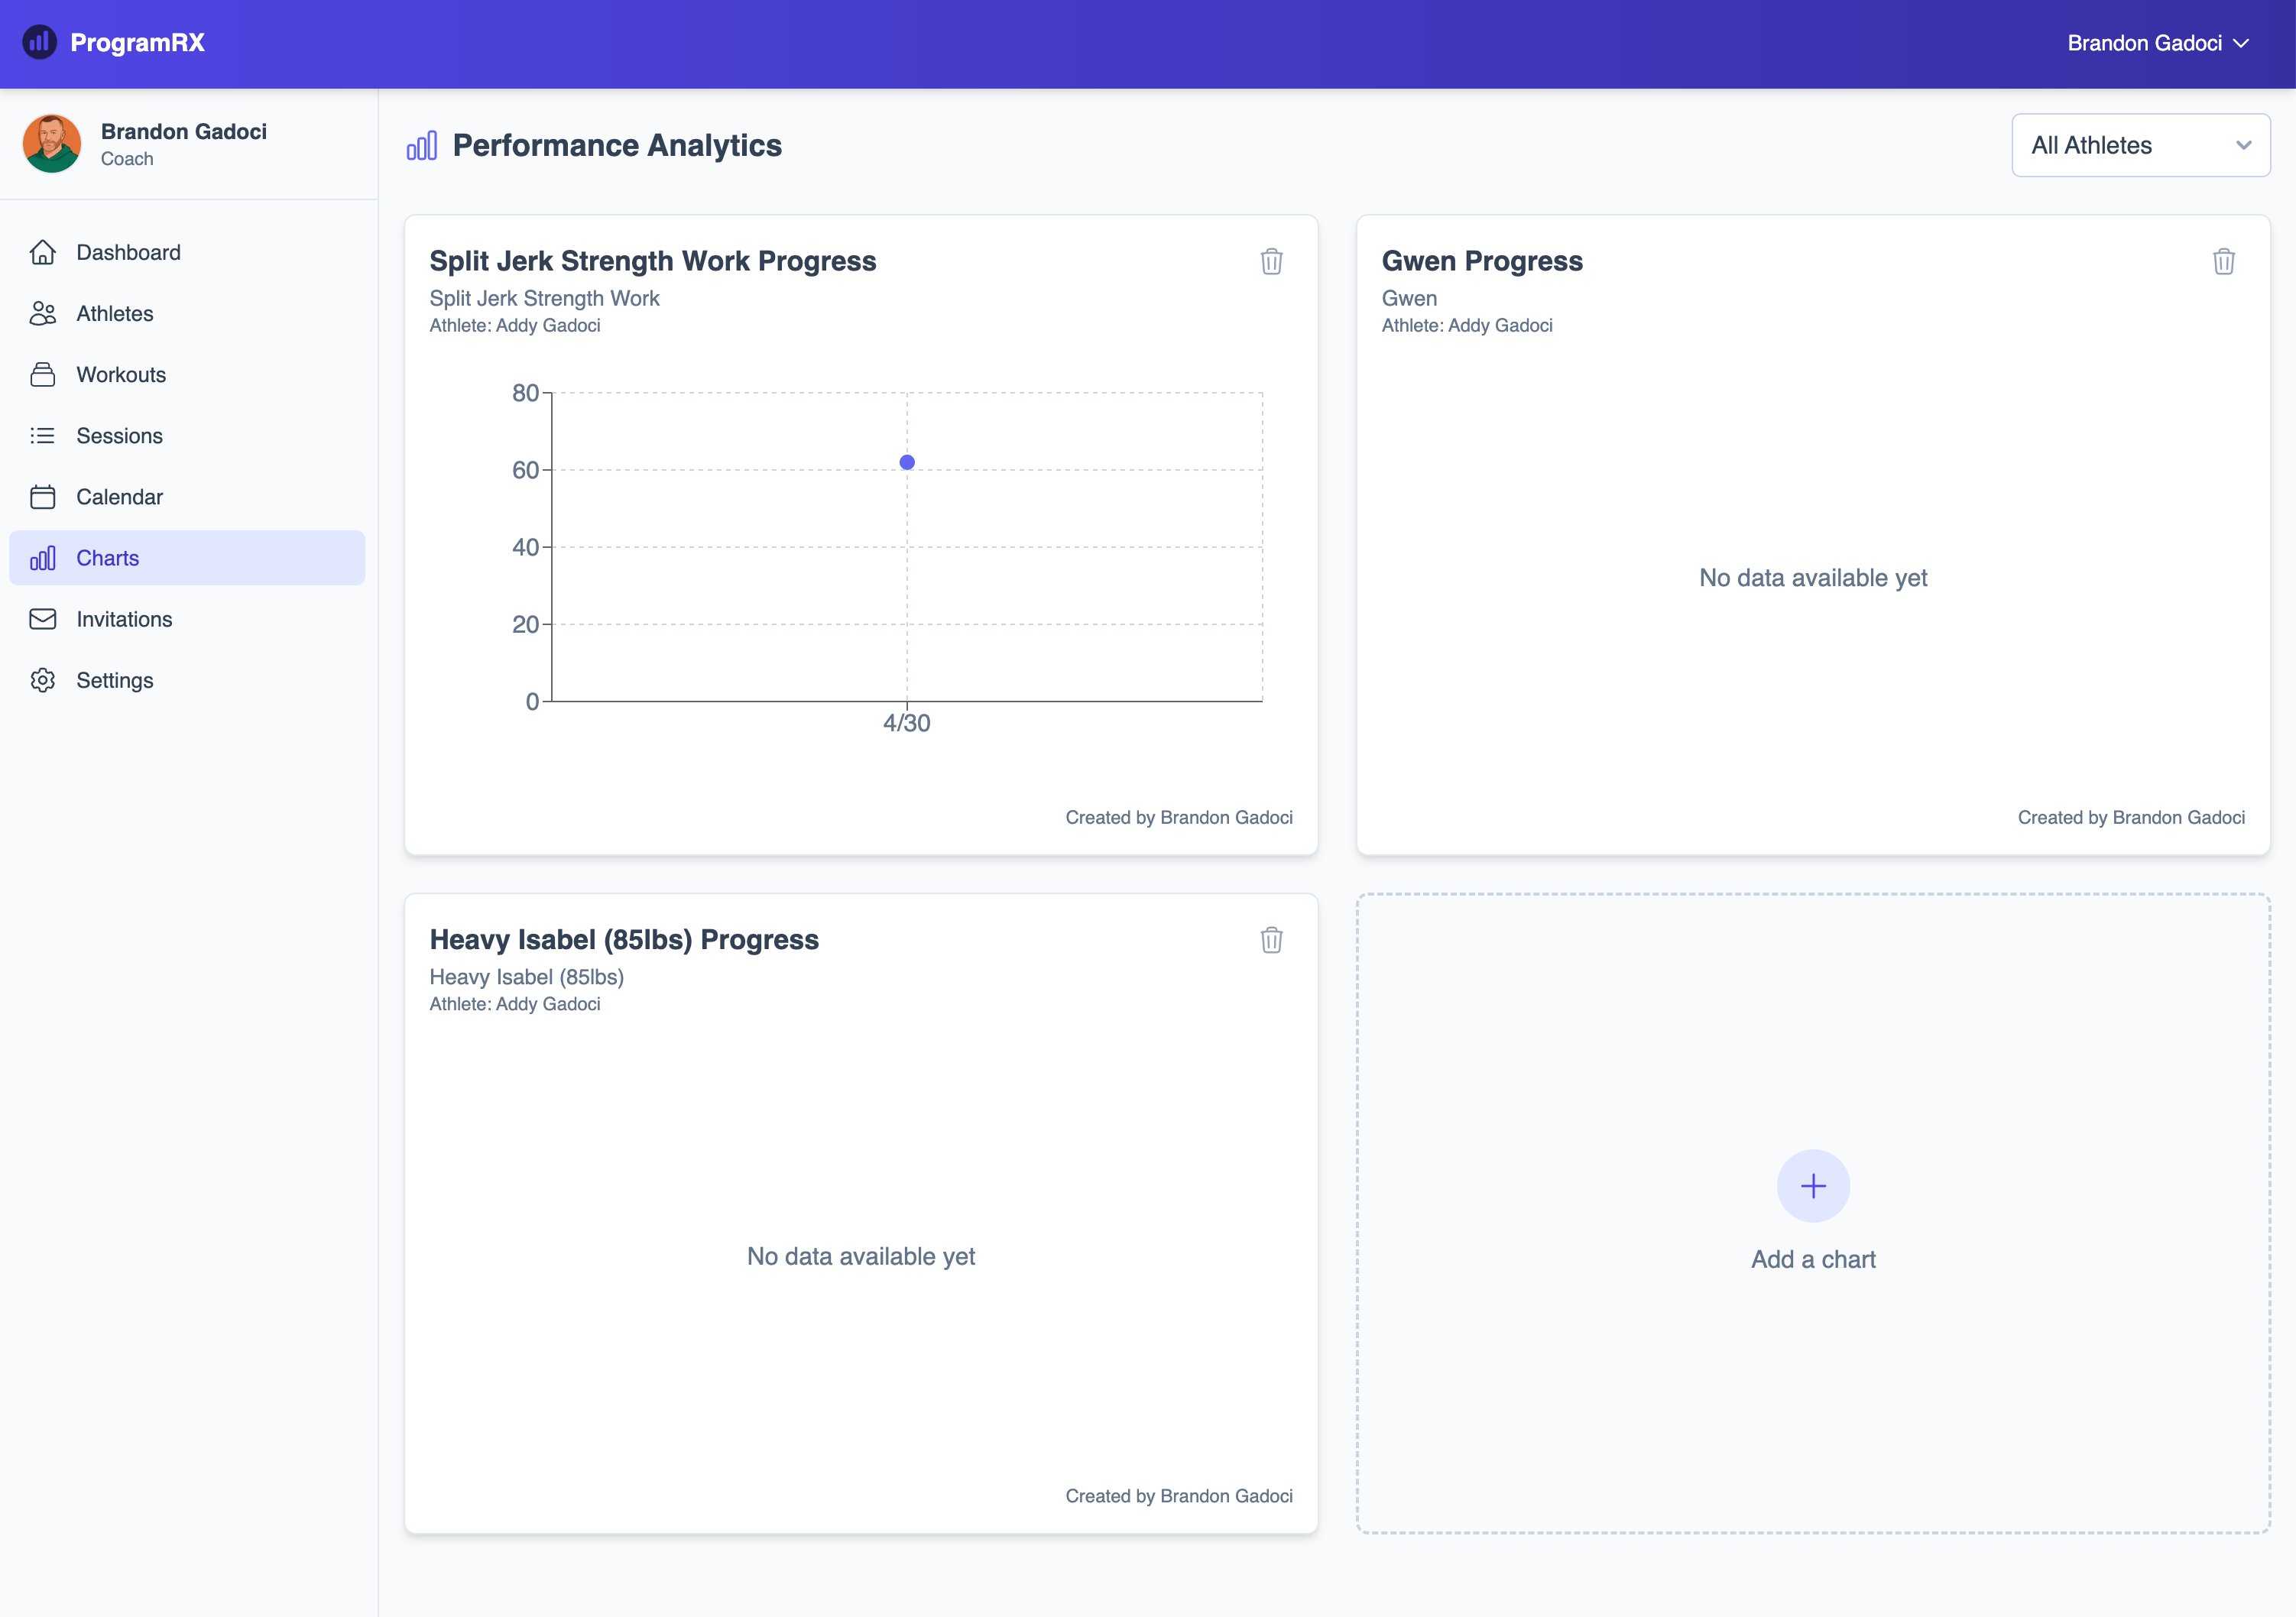Expand the All Athletes filter dropdown

click(x=2141, y=145)
